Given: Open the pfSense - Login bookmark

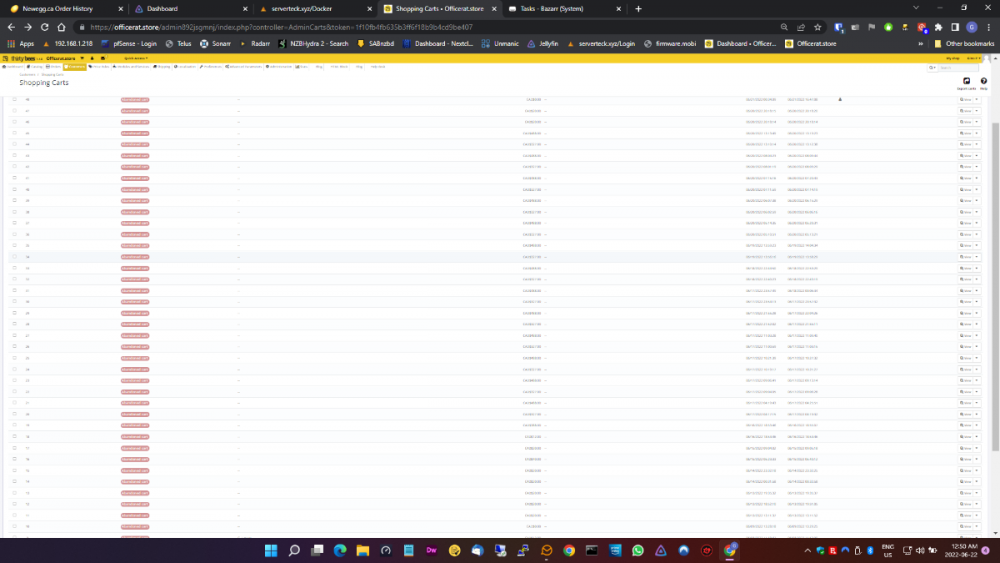Looking at the screenshot, I should pyautogui.click(x=129, y=44).
